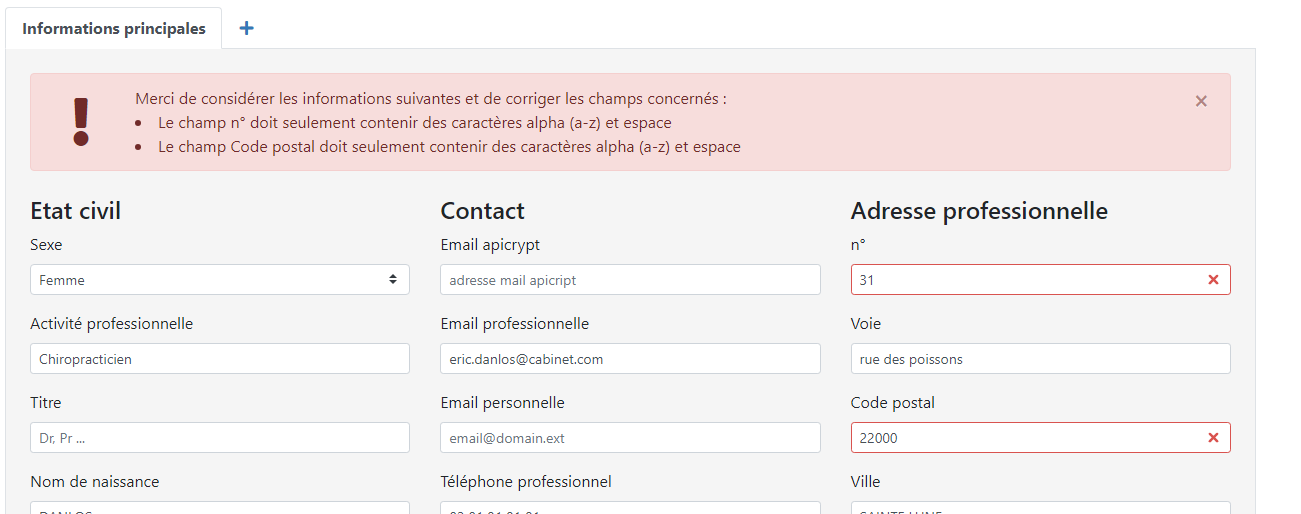Click the Etat civil section heading

click(x=76, y=211)
